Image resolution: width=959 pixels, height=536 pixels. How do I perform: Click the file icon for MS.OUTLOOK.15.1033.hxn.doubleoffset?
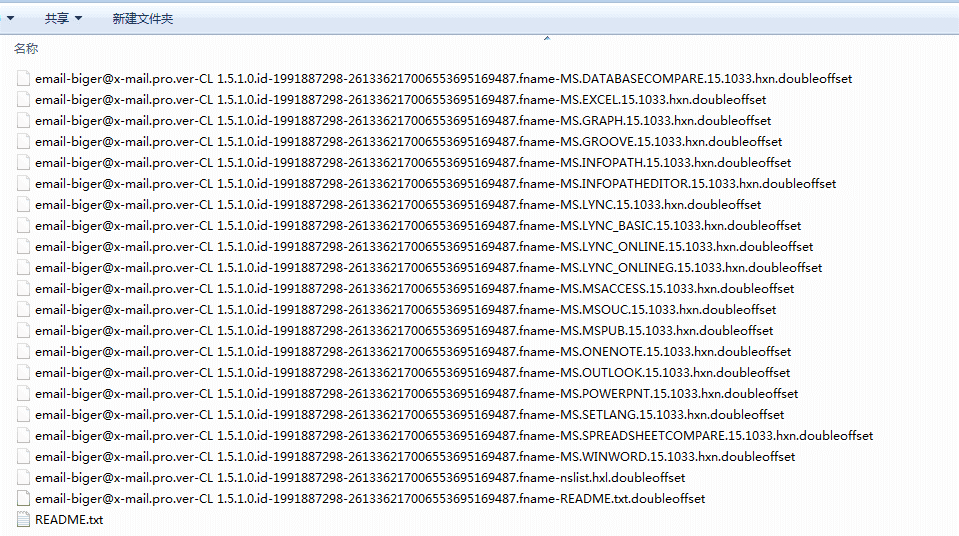click(x=23, y=373)
